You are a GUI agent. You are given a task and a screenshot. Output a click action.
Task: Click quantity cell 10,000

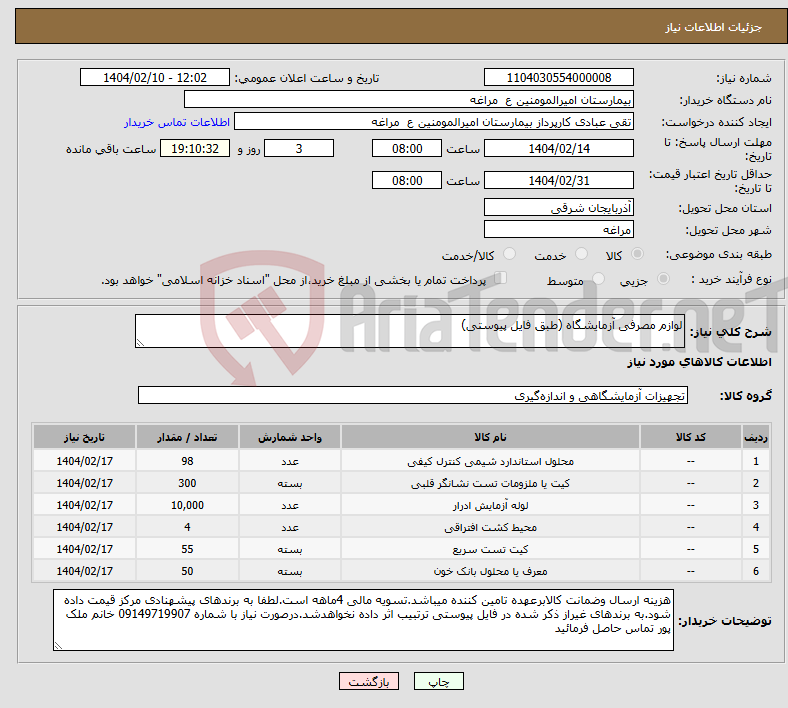click(187, 505)
